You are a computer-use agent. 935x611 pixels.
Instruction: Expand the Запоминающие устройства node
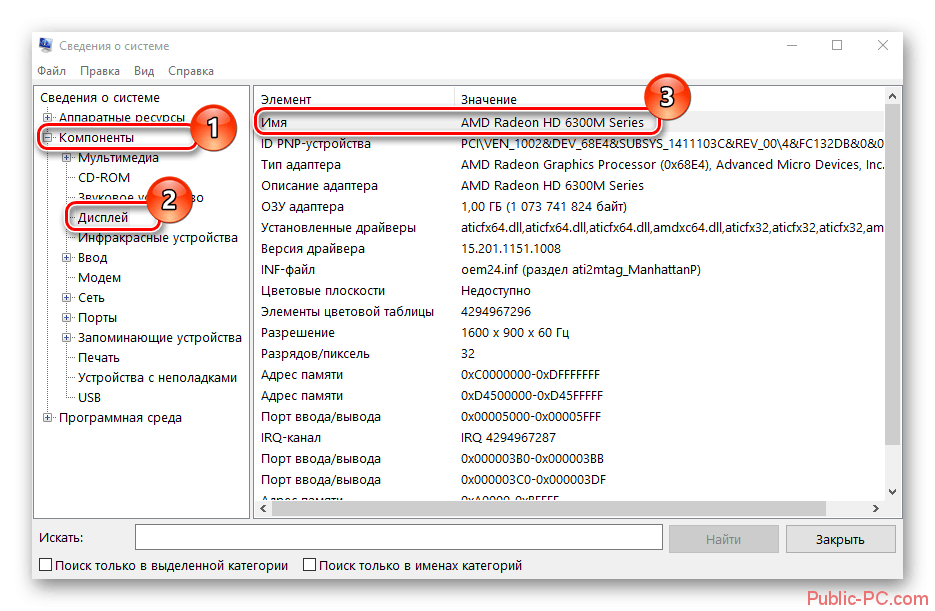point(67,338)
